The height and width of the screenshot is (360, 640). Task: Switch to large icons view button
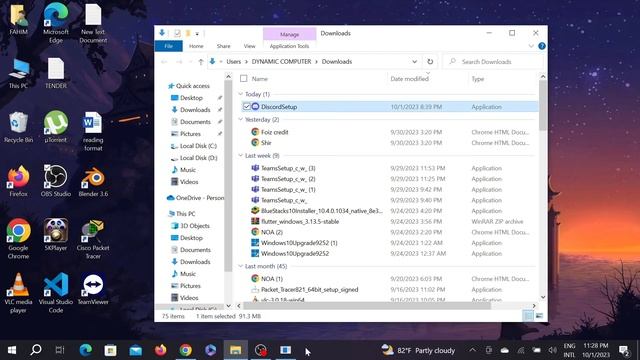[539, 316]
